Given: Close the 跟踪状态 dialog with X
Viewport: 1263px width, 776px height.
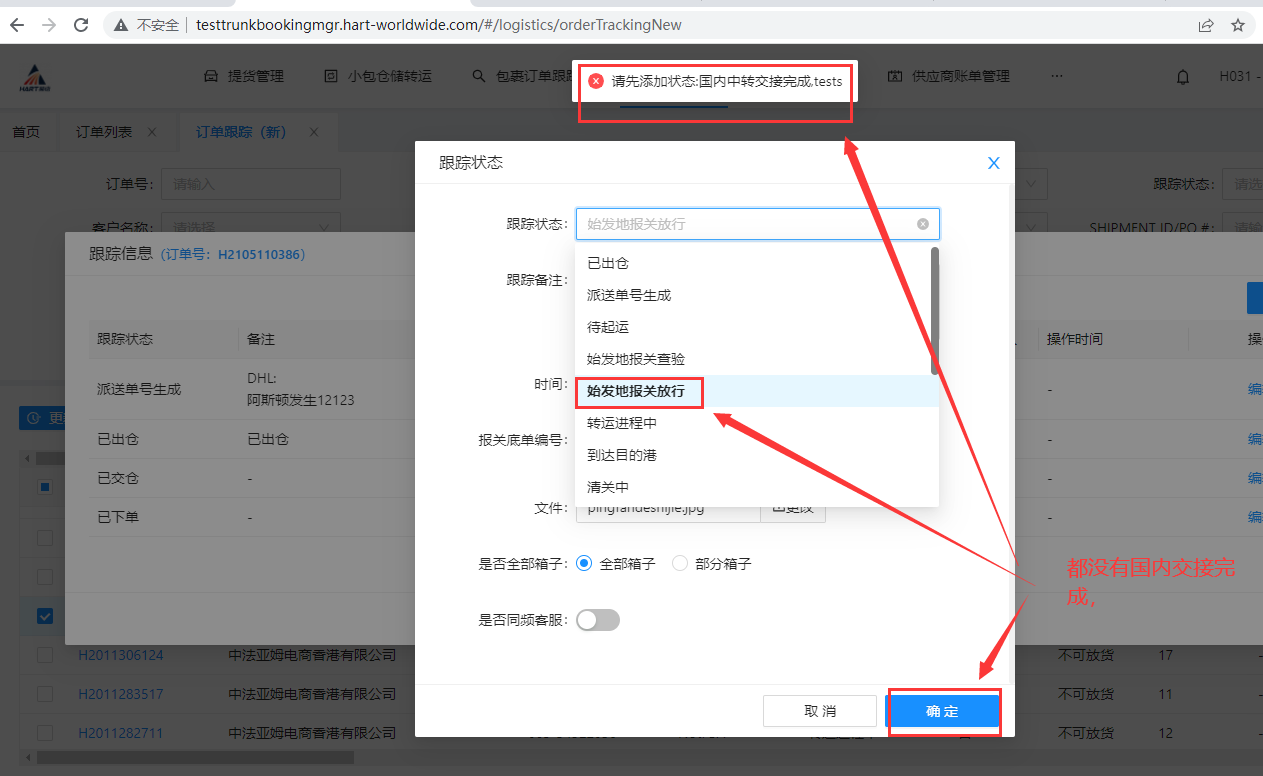Looking at the screenshot, I should click(993, 163).
